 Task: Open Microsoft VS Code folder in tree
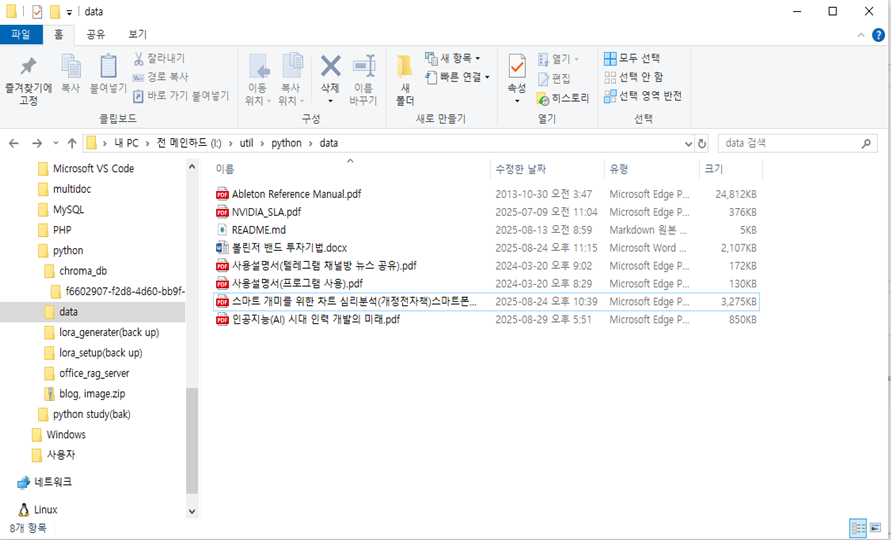click(93, 169)
